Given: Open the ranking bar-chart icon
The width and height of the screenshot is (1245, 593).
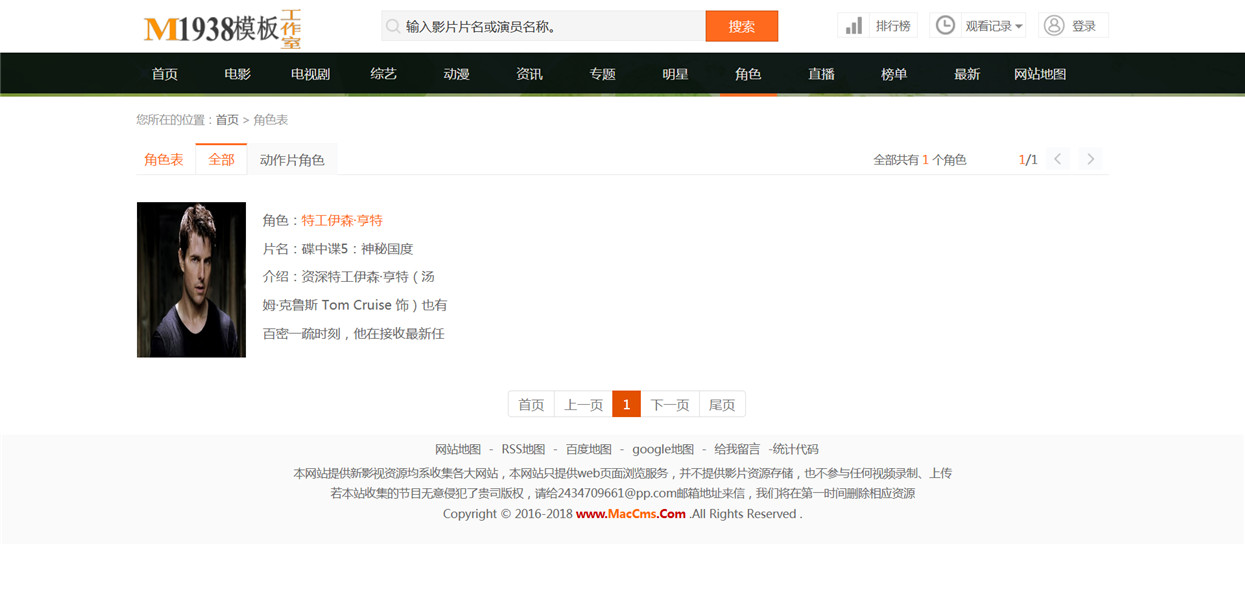Looking at the screenshot, I should click(854, 26).
